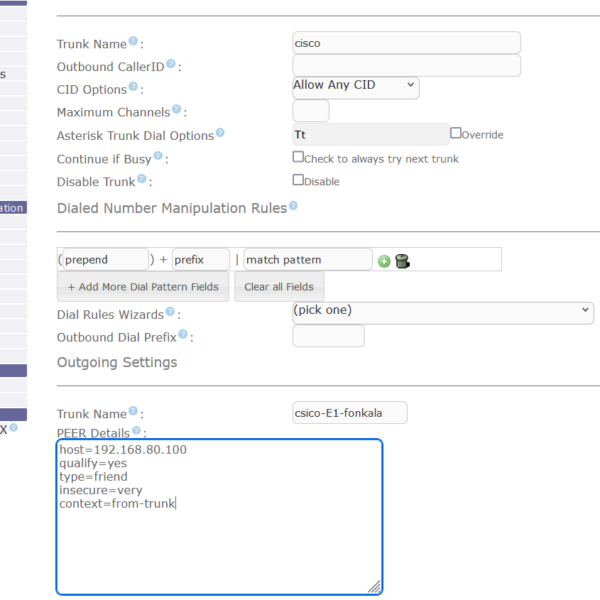Click the help icon next to Outbound CallerID
Screen dimensions: 600x600
[171, 64]
